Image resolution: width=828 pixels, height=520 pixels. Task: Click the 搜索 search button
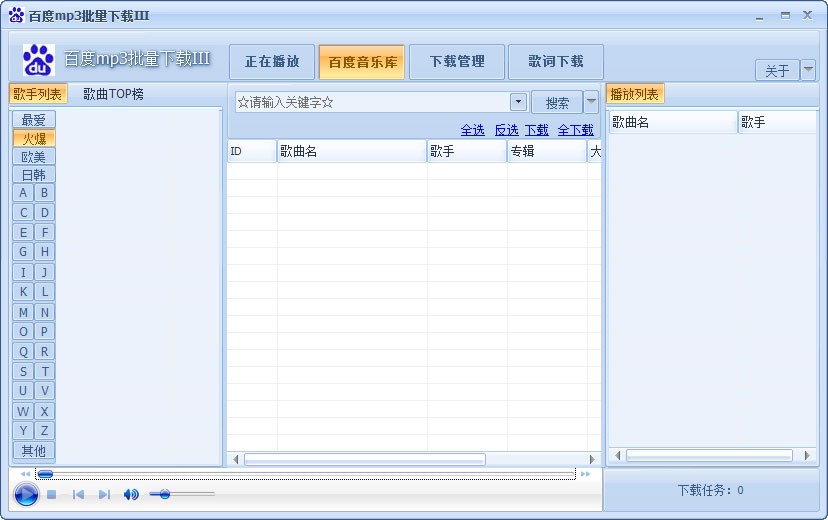557,102
